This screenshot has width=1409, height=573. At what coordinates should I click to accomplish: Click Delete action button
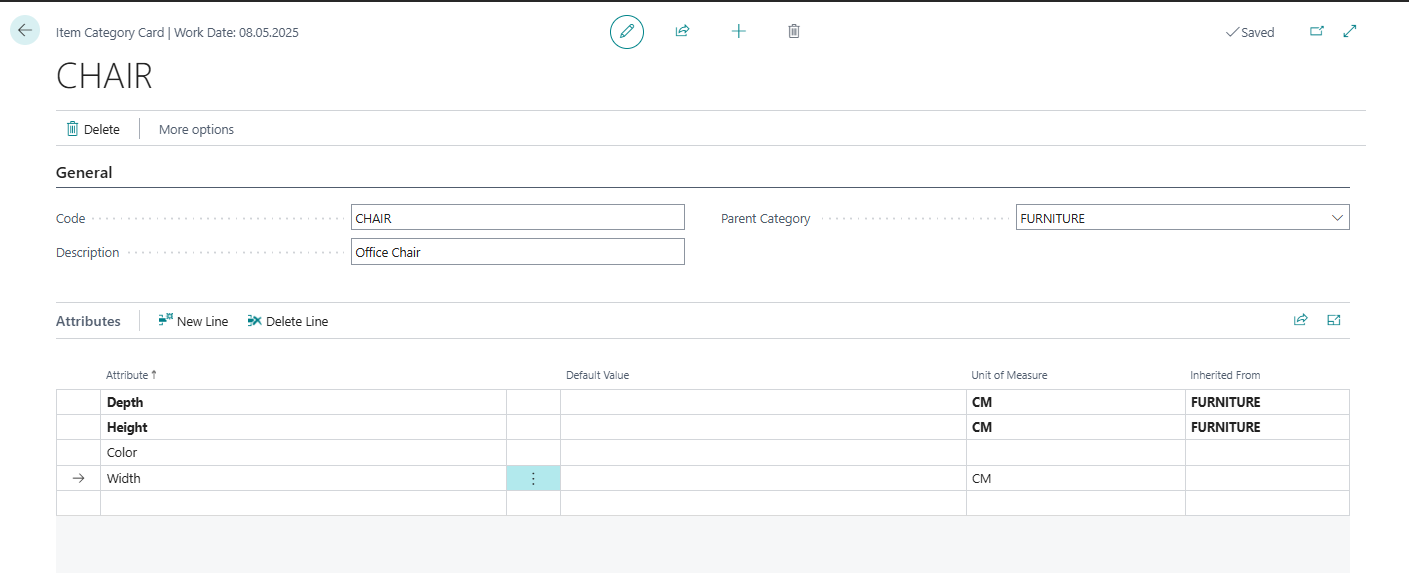pyautogui.click(x=93, y=129)
